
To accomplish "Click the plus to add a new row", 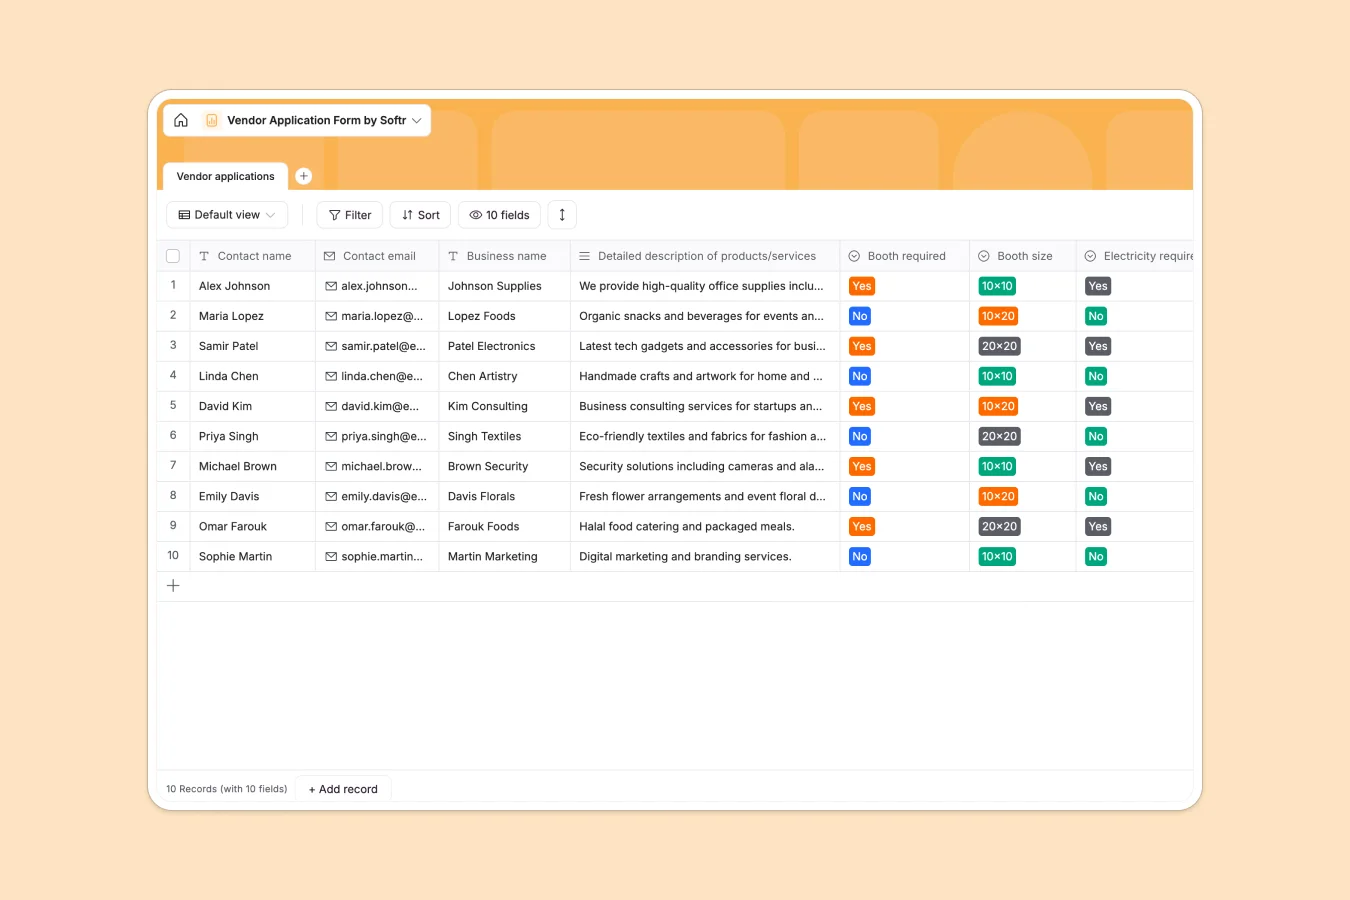I will click(172, 585).
